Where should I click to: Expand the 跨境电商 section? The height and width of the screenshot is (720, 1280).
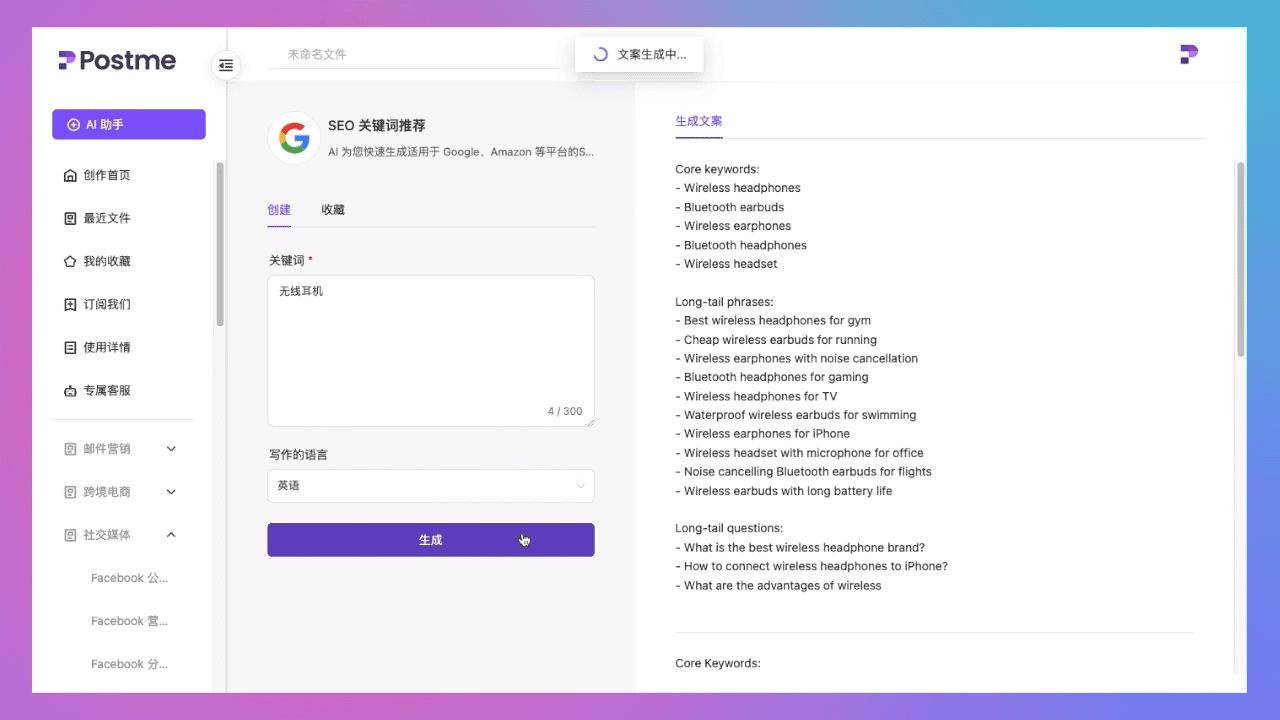click(170, 491)
